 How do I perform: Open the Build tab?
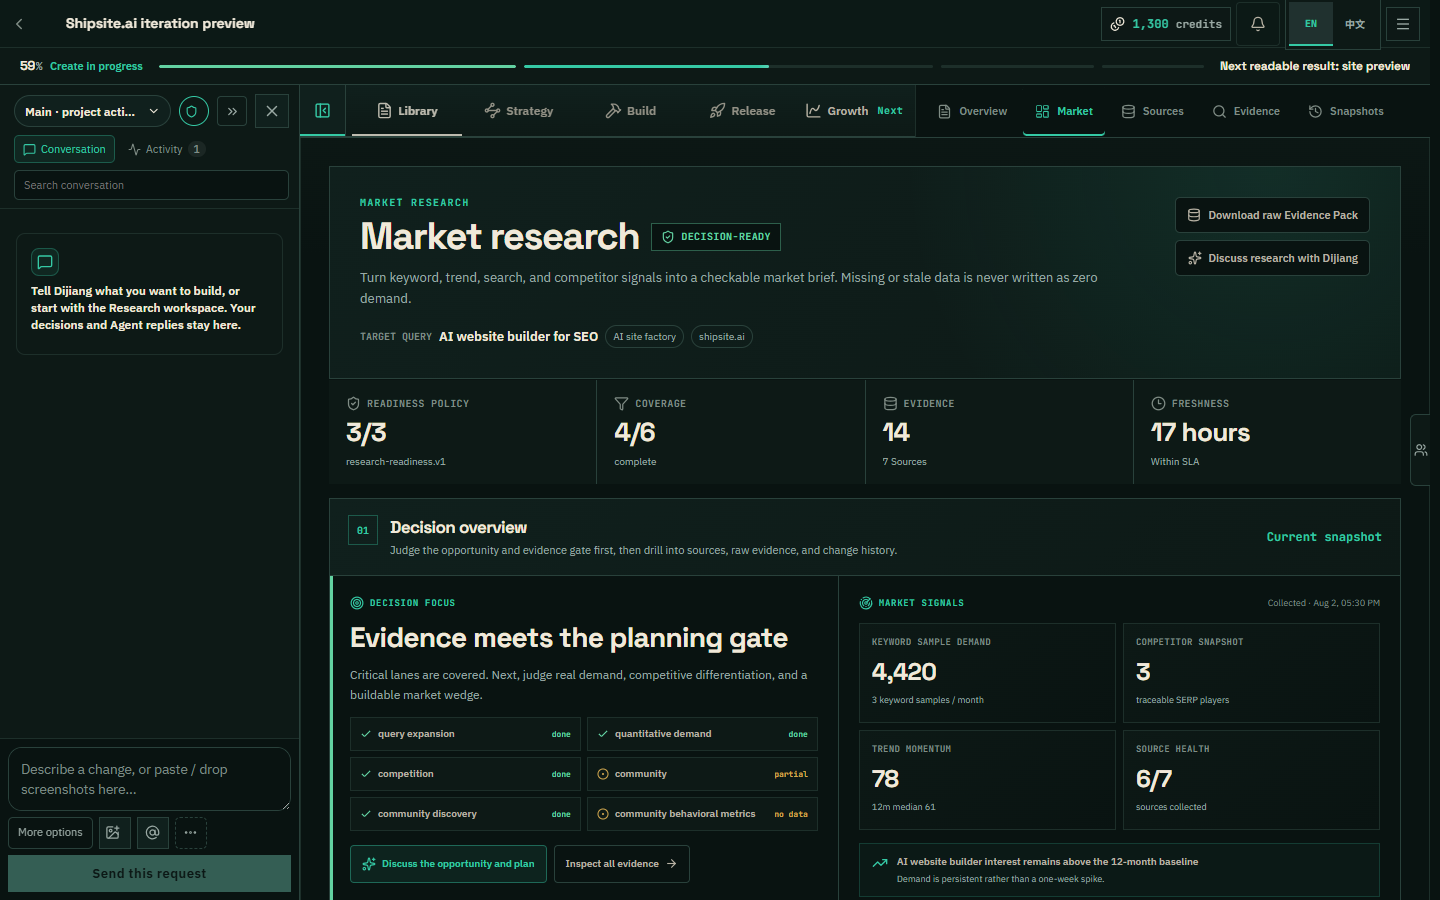point(631,111)
